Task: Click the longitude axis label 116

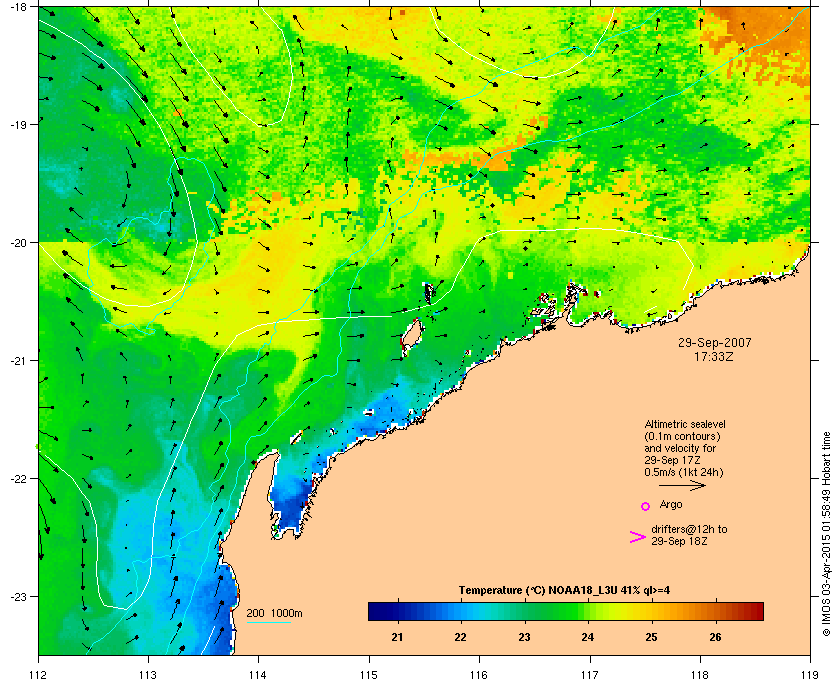Action: [479, 675]
